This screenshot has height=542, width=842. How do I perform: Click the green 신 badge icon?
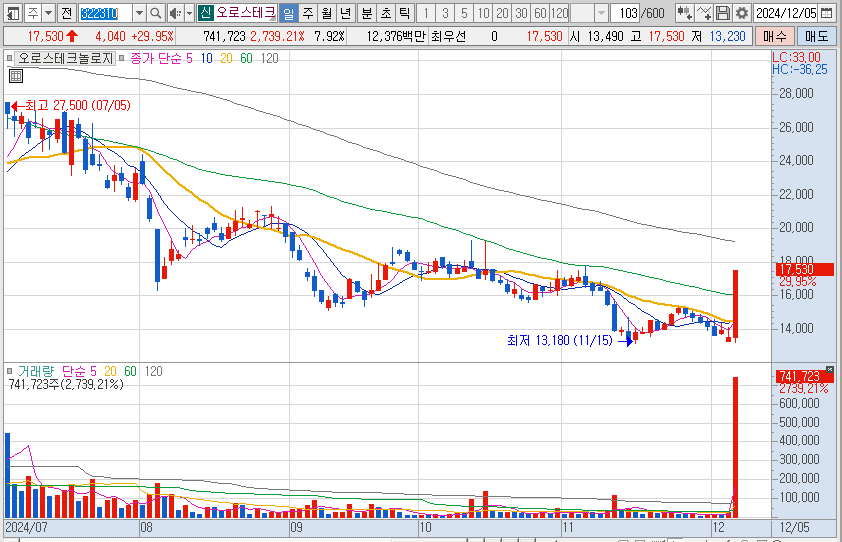[205, 13]
